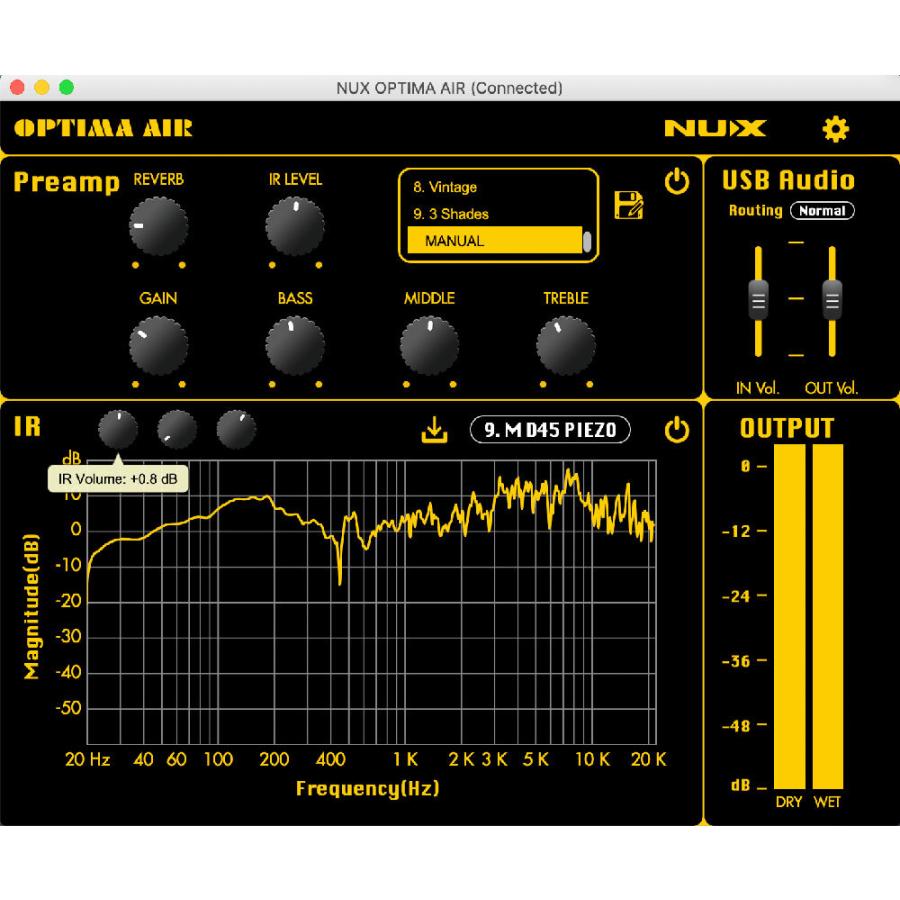Click the NUX logo
900x900 pixels.
[715, 128]
